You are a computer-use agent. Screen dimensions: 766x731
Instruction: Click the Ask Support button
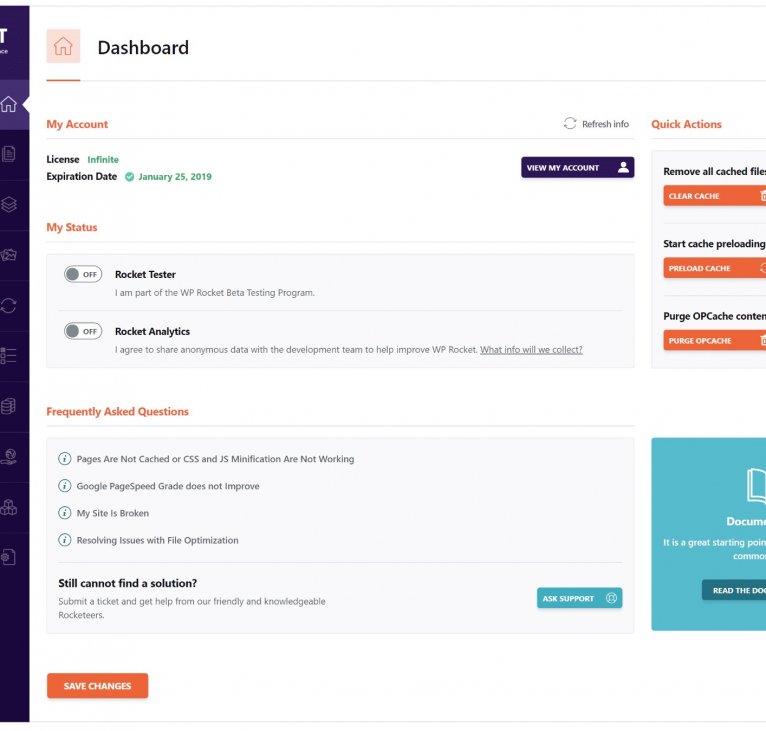click(579, 598)
